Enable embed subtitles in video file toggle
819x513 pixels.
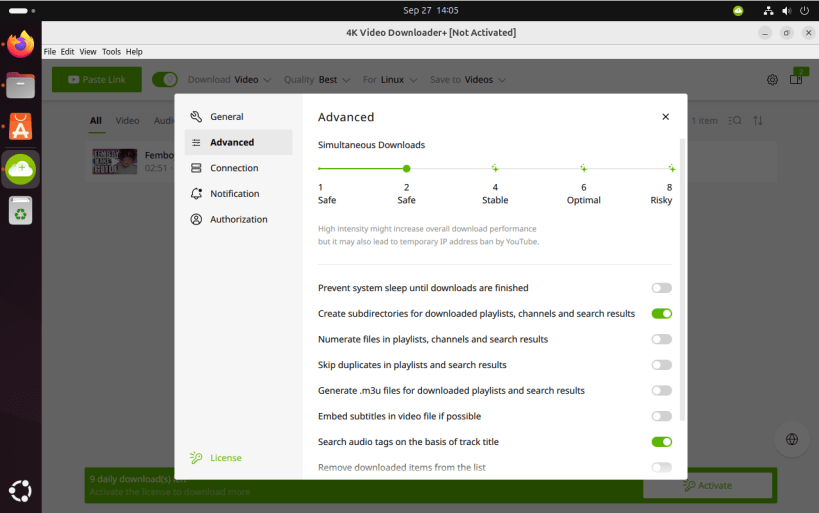661,416
